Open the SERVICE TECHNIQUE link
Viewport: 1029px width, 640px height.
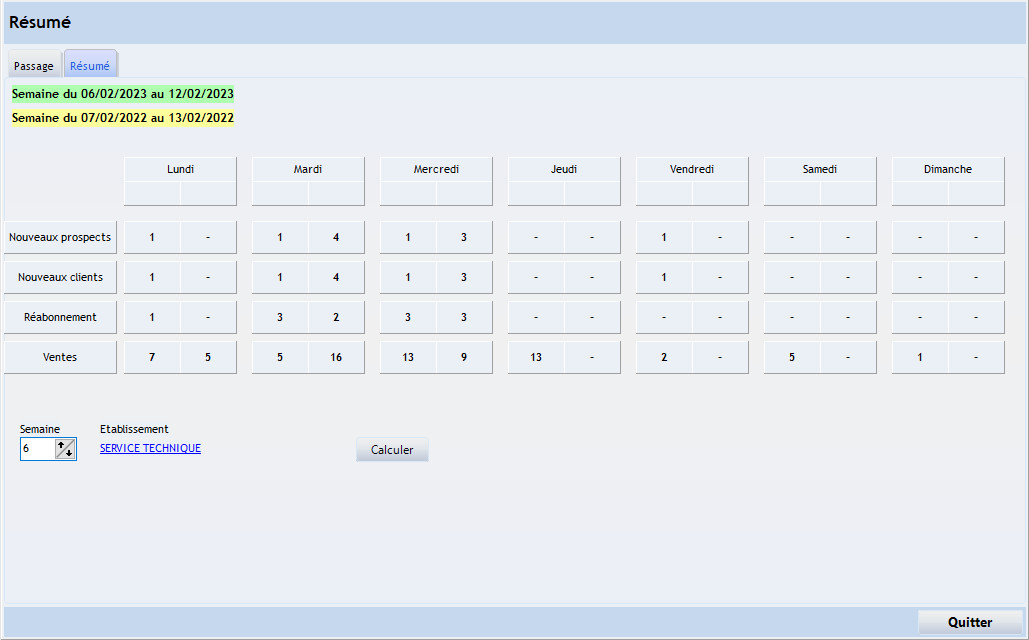point(149,448)
